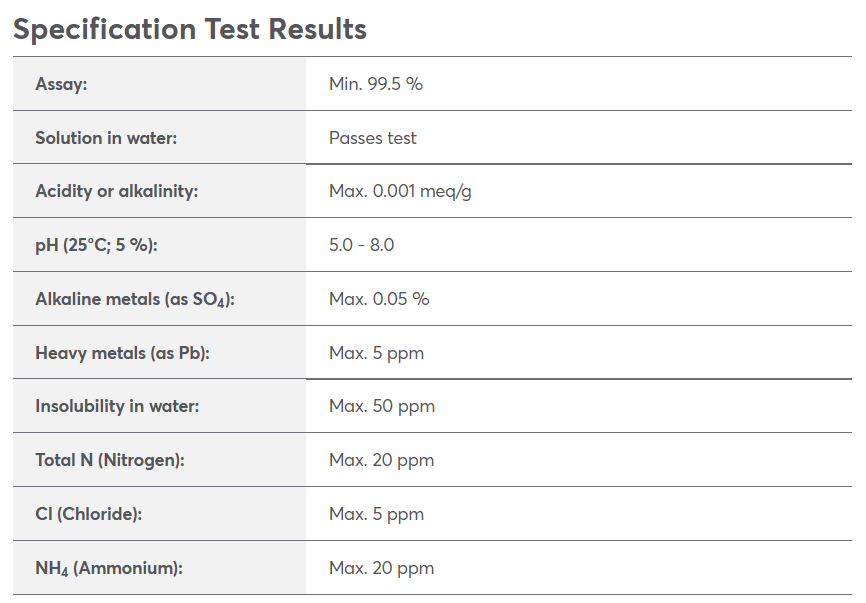Click Max. 5 ppm in Heavy metals row

[377, 353]
